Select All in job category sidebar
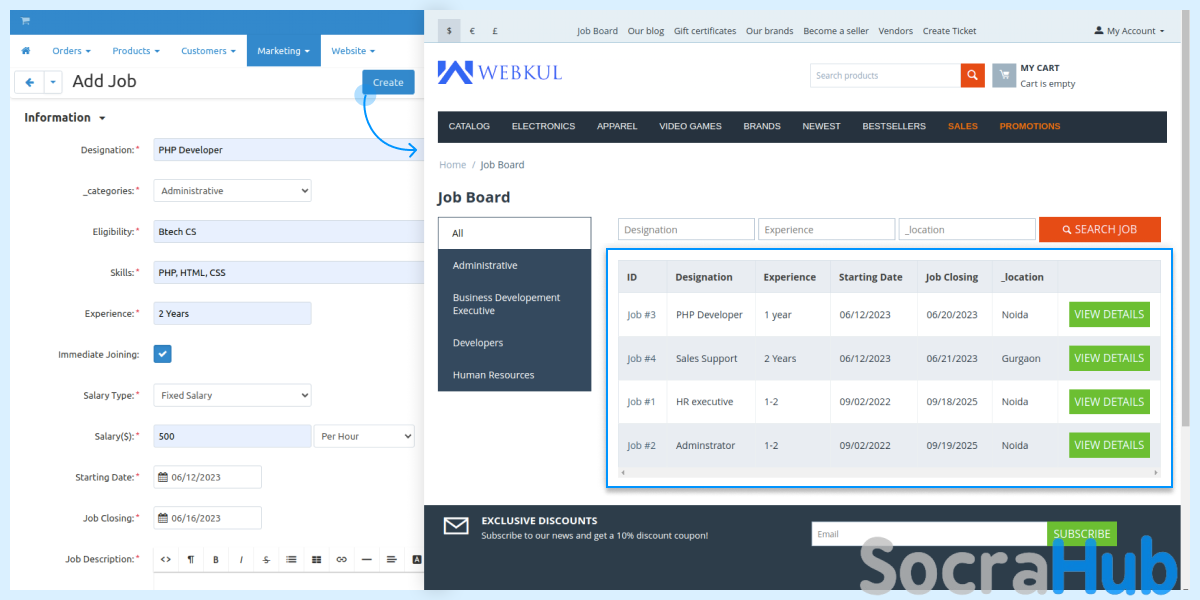 pyautogui.click(x=514, y=233)
